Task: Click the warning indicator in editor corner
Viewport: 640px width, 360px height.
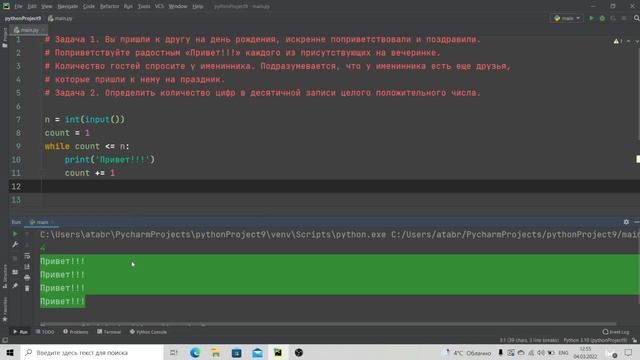Action: click(618, 41)
